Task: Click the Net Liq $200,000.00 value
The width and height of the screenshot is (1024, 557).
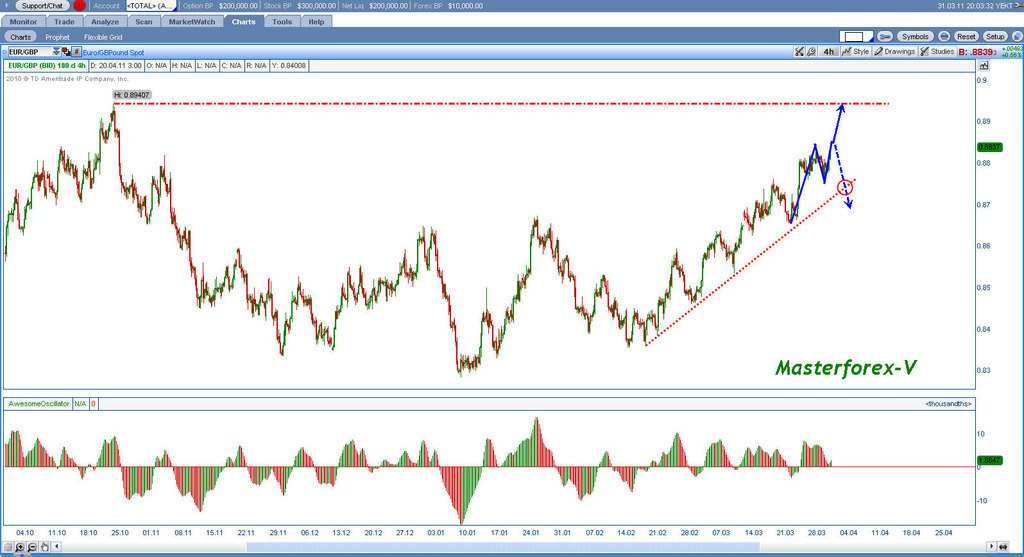Action: tap(389, 6)
